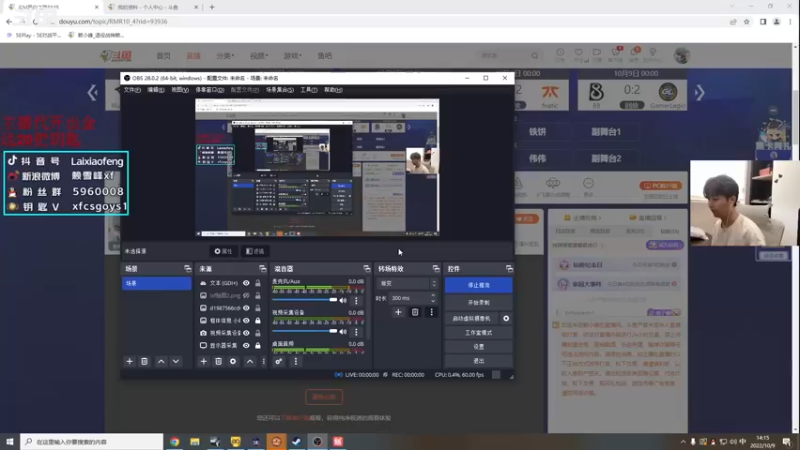Screen dimensions: 800x450
Task: Open OBS 视图 menu
Action: pos(180,90)
